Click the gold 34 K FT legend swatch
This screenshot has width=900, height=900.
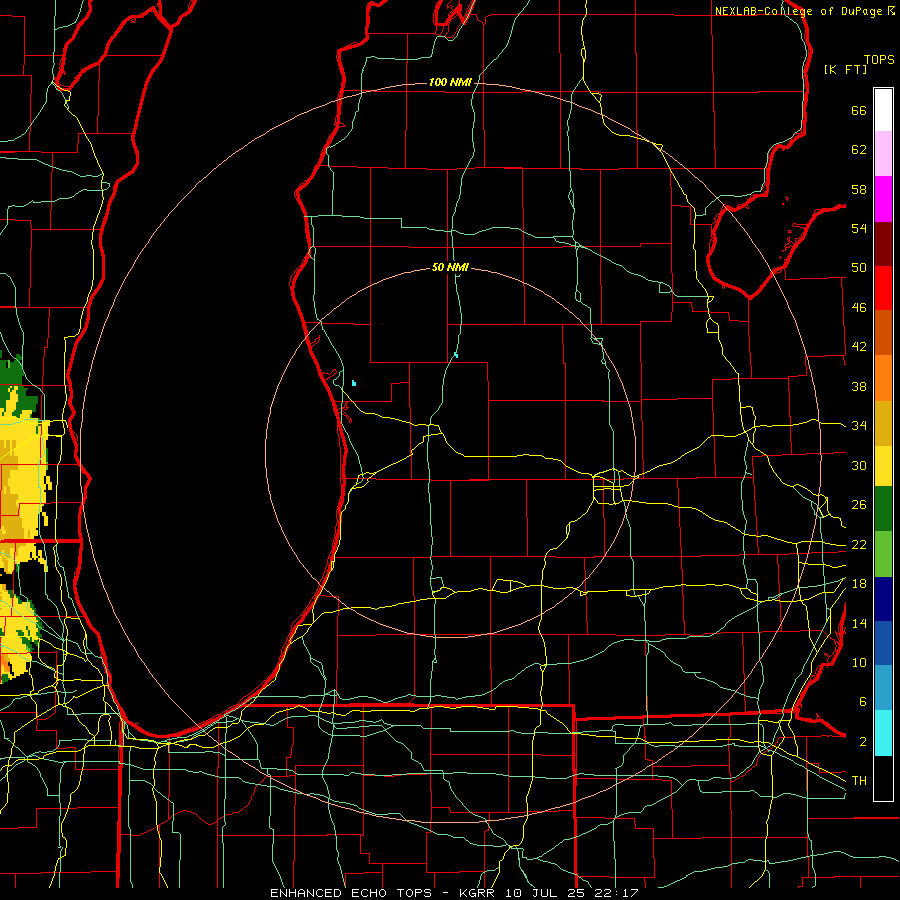883,423
